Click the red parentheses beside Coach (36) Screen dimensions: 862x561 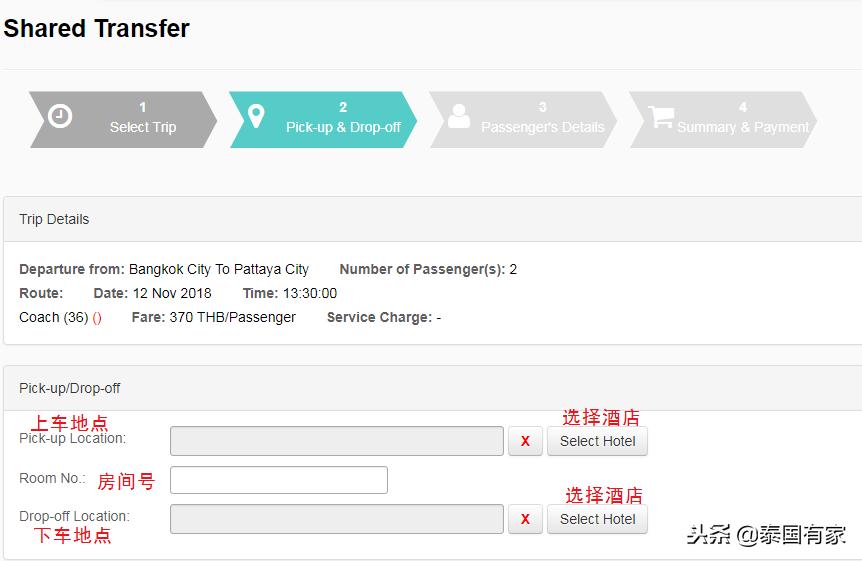click(x=97, y=318)
